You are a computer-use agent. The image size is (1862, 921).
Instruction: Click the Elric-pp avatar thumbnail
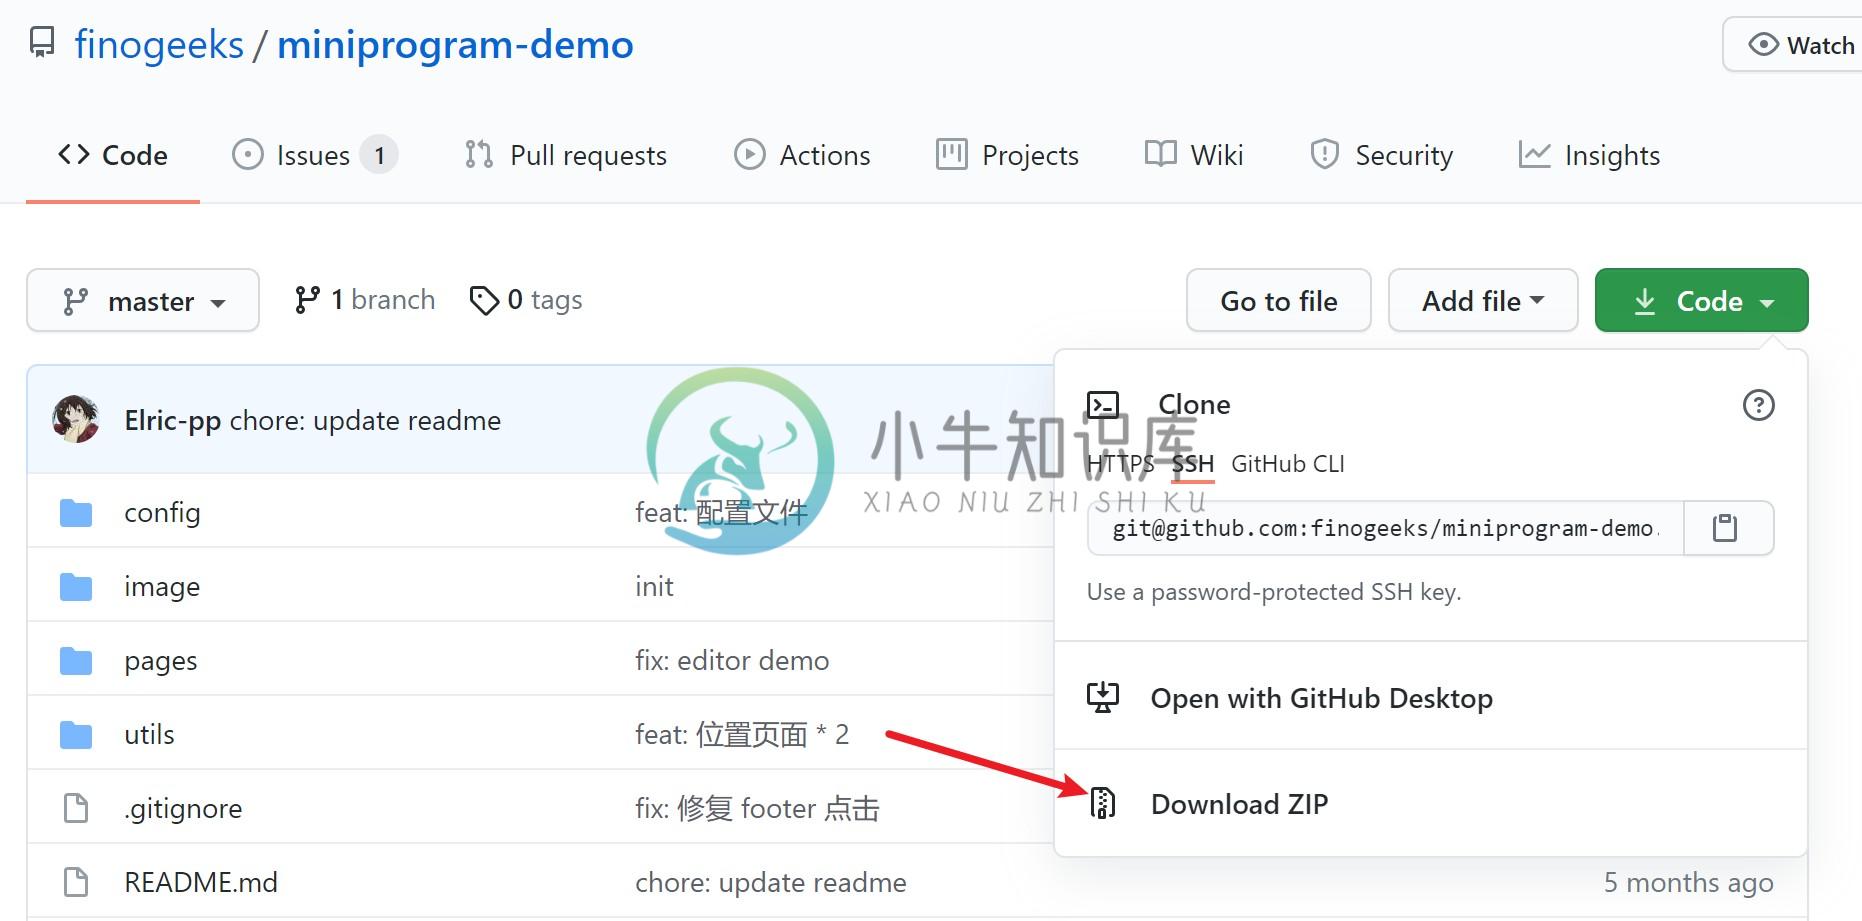(76, 419)
